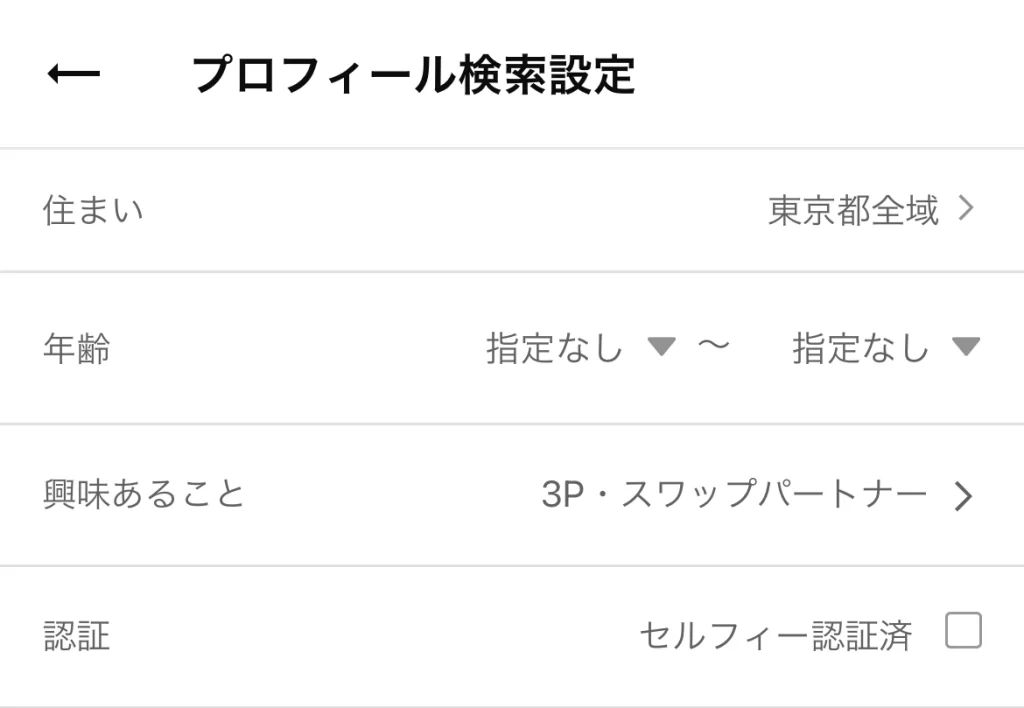Toggle the selfie verification filter on
The height and width of the screenshot is (708, 1024).
tap(963, 631)
